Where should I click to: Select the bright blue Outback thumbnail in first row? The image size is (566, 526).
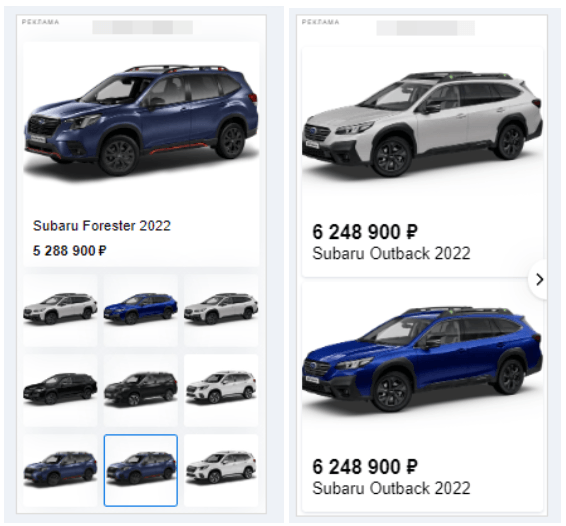pyautogui.click(x=141, y=310)
